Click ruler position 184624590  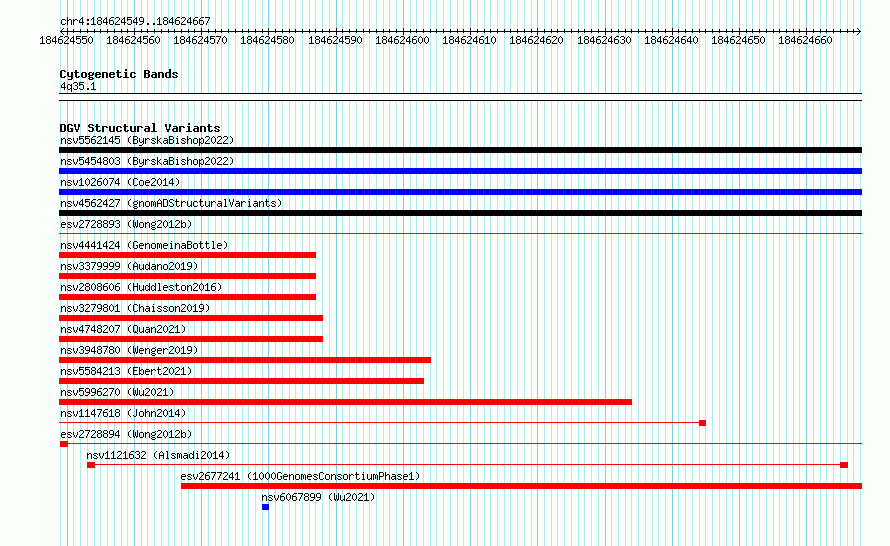click(x=335, y=40)
